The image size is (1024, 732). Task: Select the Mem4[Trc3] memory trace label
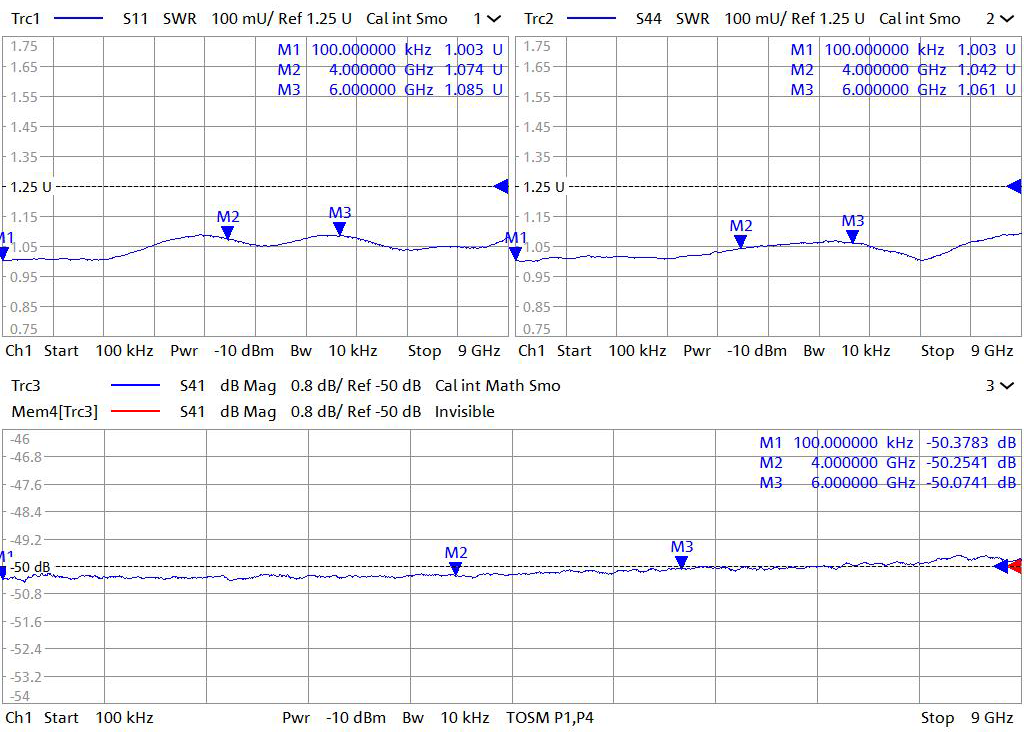click(54, 412)
